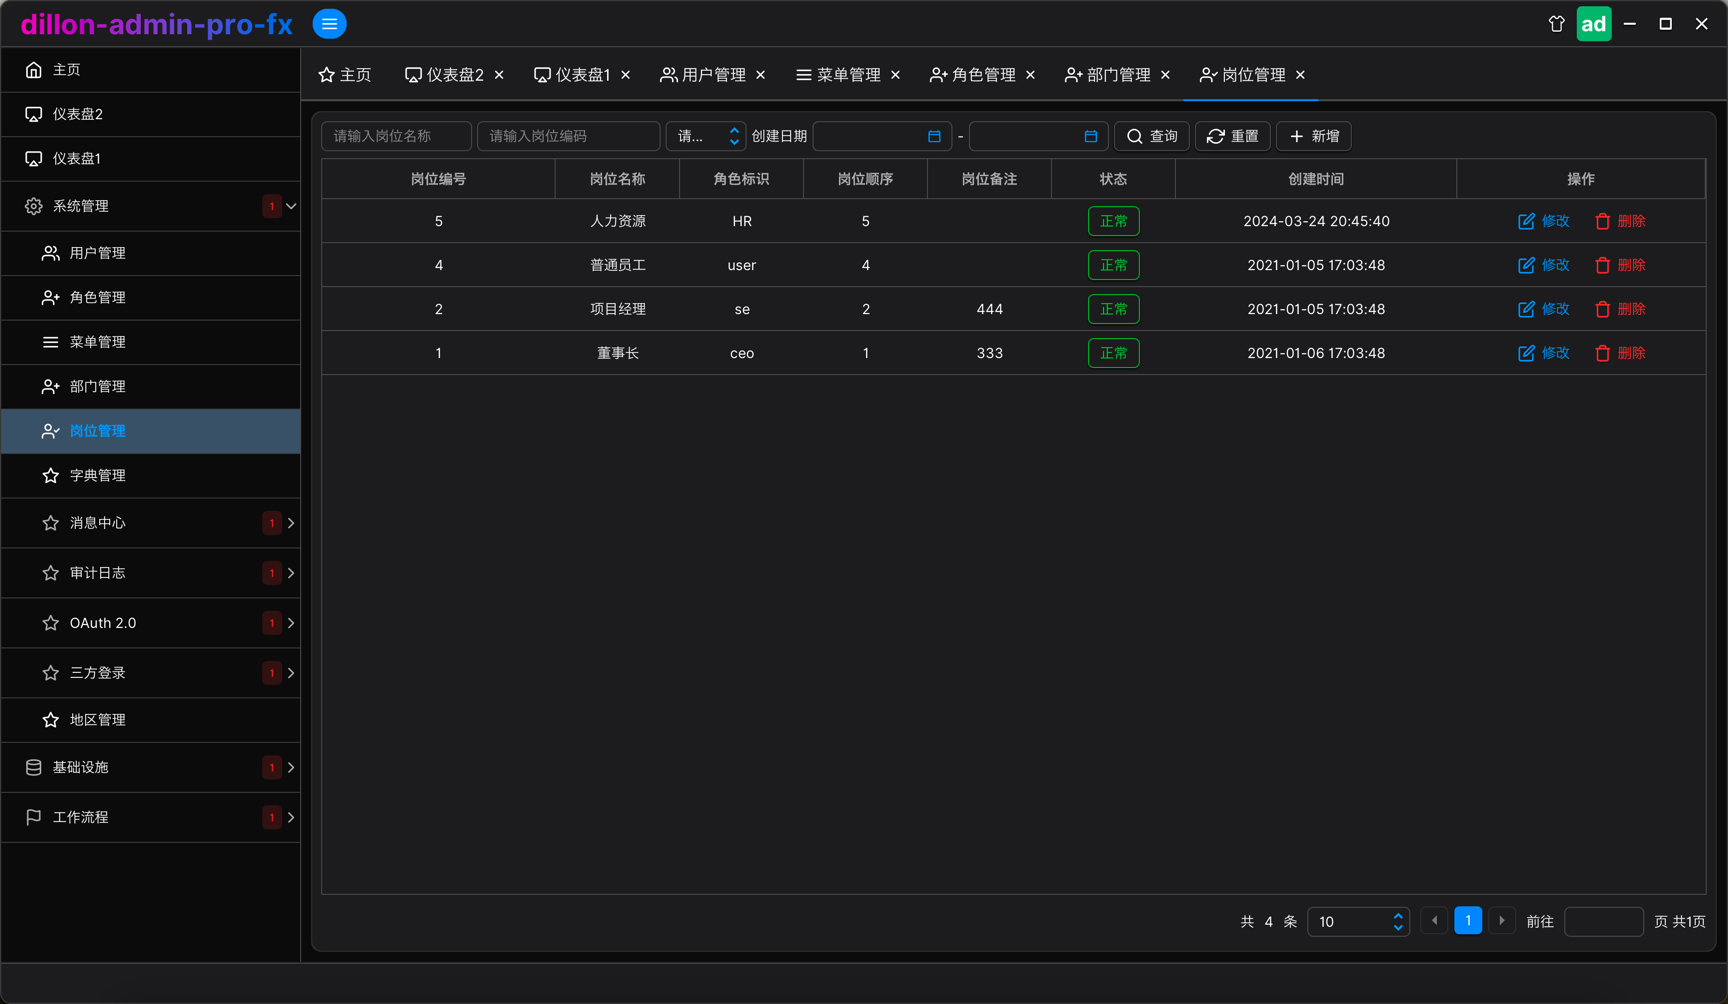This screenshot has width=1728, height=1004.
Task: Close the 仪表盘1 tab
Action: point(625,75)
